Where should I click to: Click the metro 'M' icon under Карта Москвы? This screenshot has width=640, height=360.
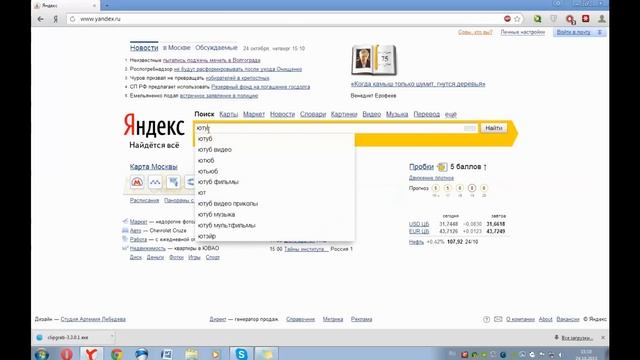point(137,182)
